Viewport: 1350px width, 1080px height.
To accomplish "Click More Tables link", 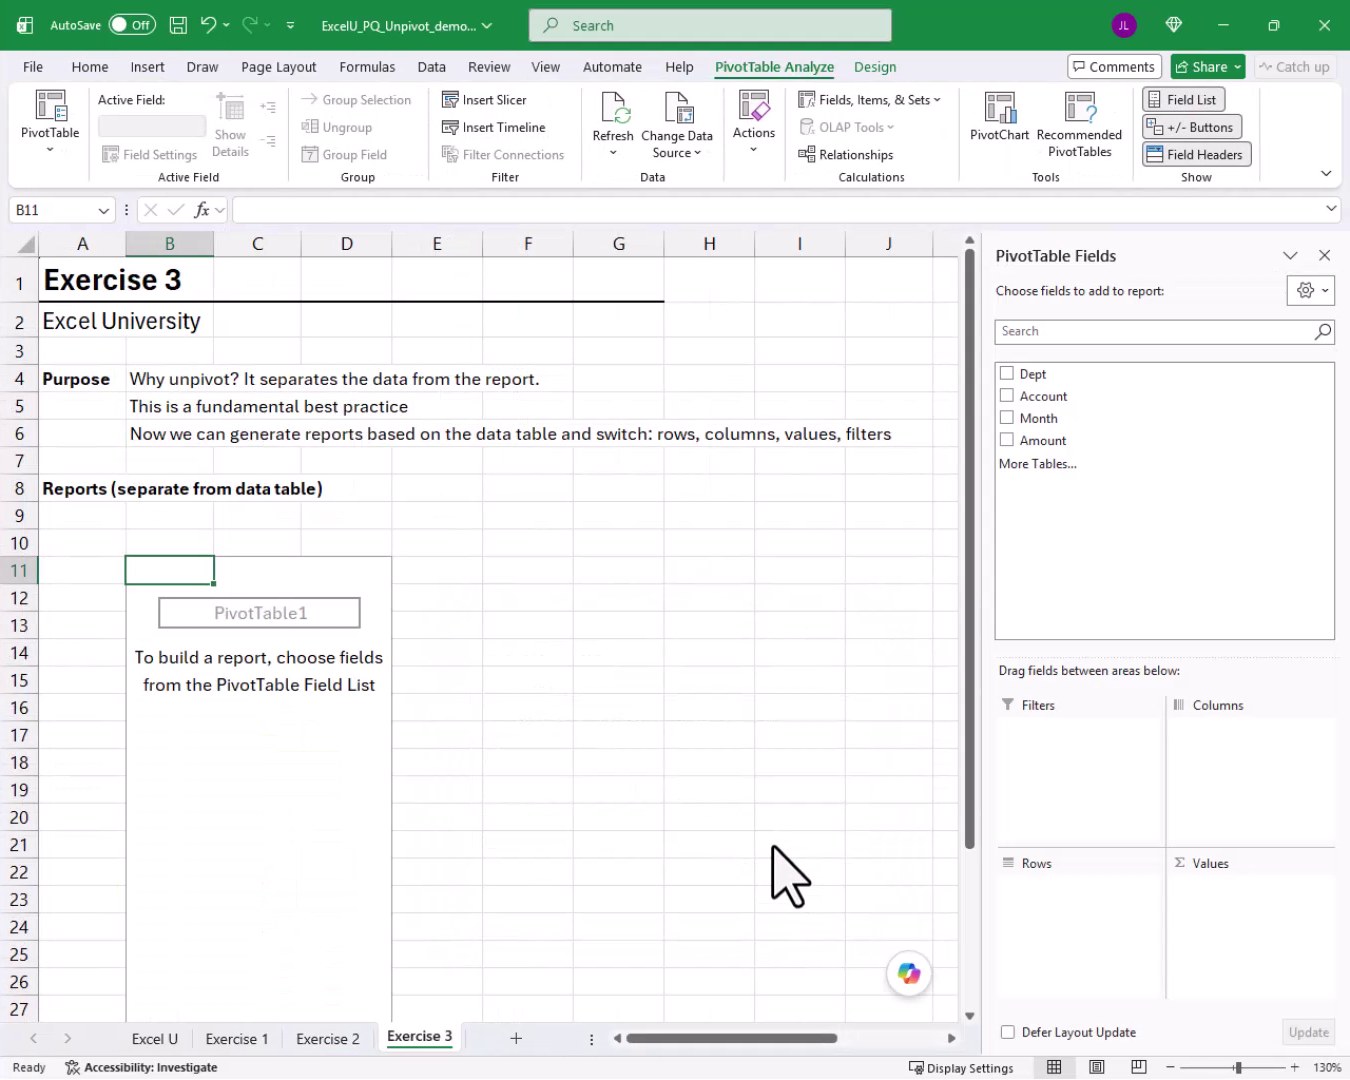I will 1038,464.
